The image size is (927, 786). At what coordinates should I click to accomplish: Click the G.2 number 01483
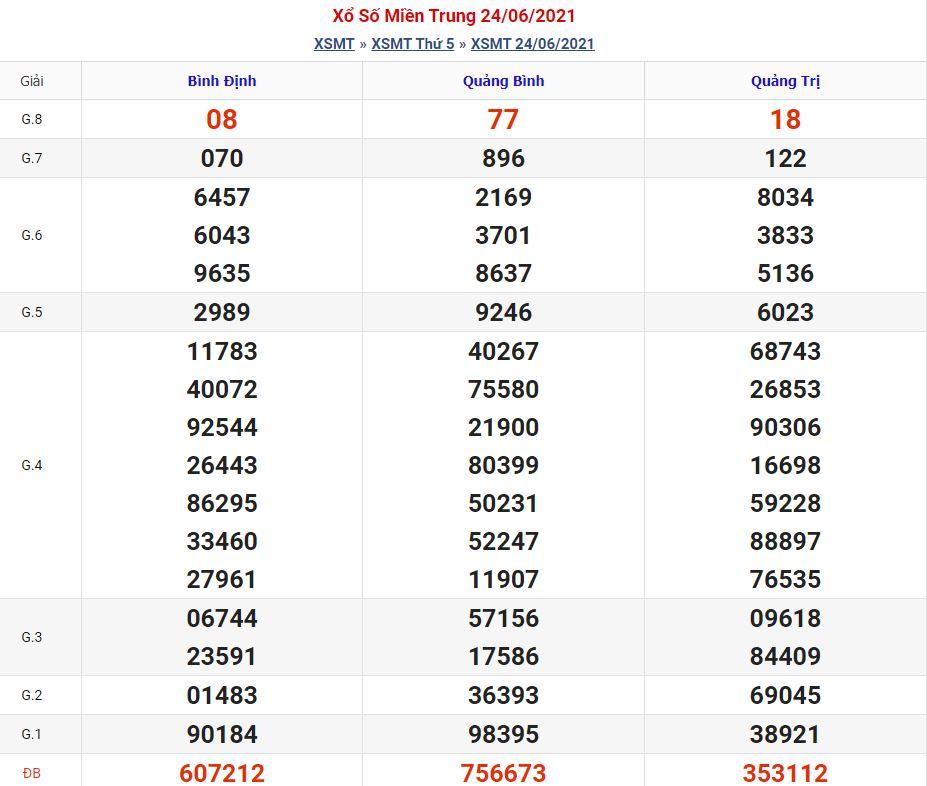tap(222, 695)
